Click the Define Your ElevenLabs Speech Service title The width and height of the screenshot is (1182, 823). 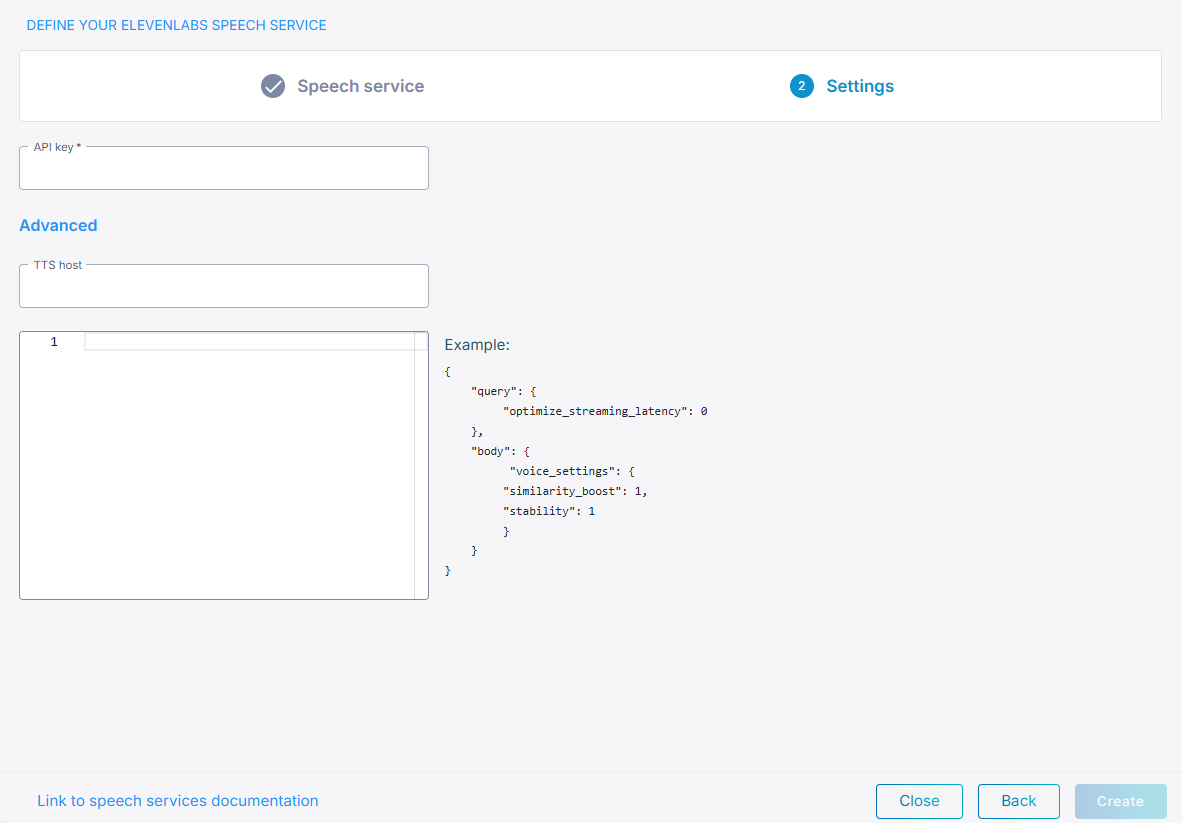pyautogui.click(x=176, y=25)
